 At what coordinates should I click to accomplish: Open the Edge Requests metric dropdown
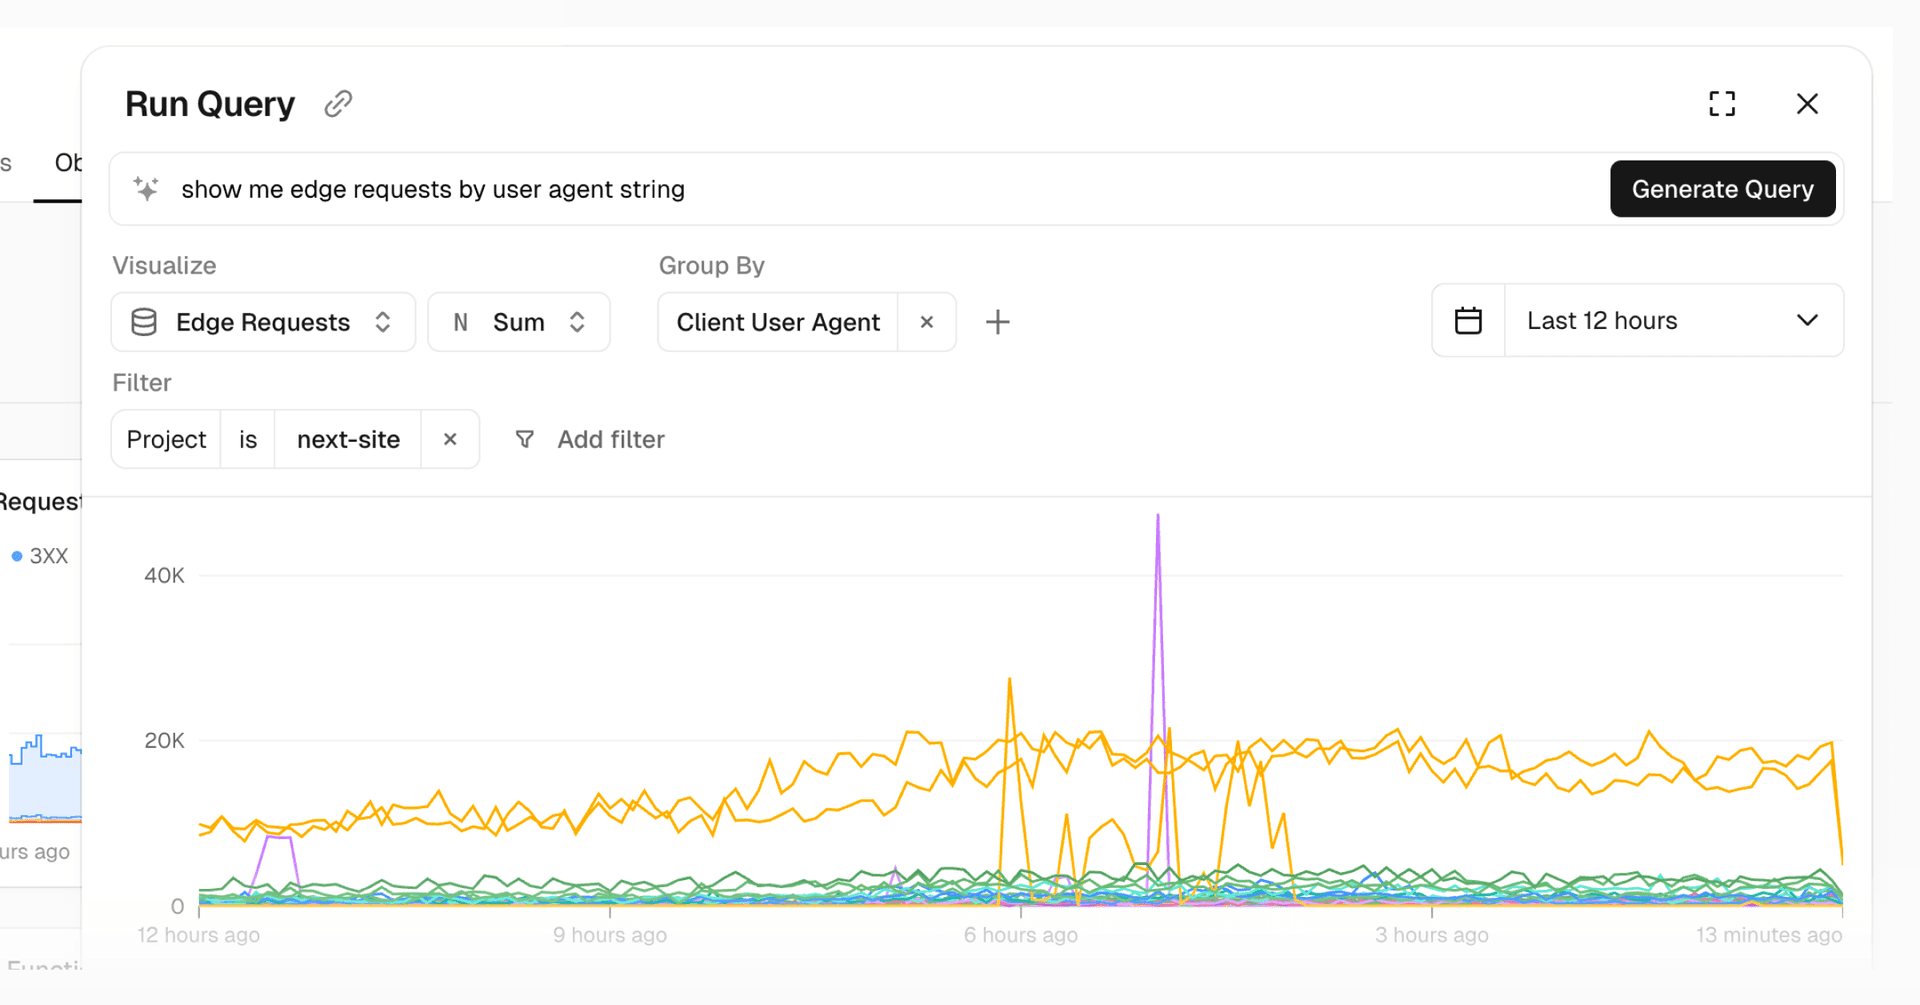tap(263, 322)
